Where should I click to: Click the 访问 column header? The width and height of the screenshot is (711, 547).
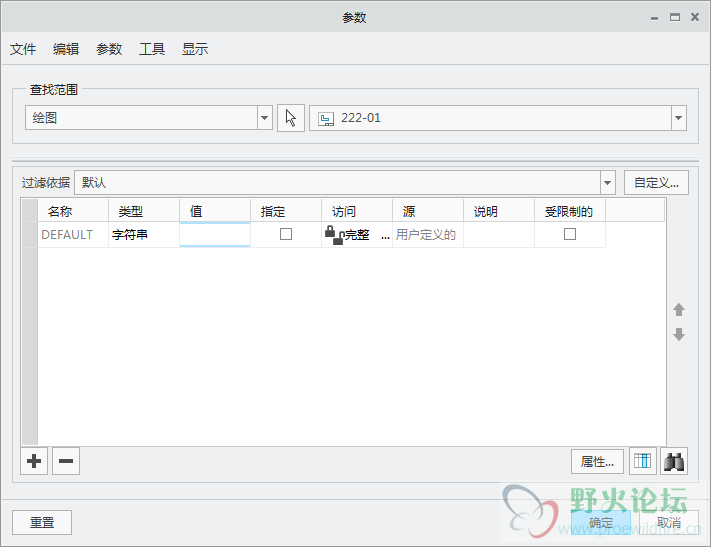pyautogui.click(x=357, y=211)
